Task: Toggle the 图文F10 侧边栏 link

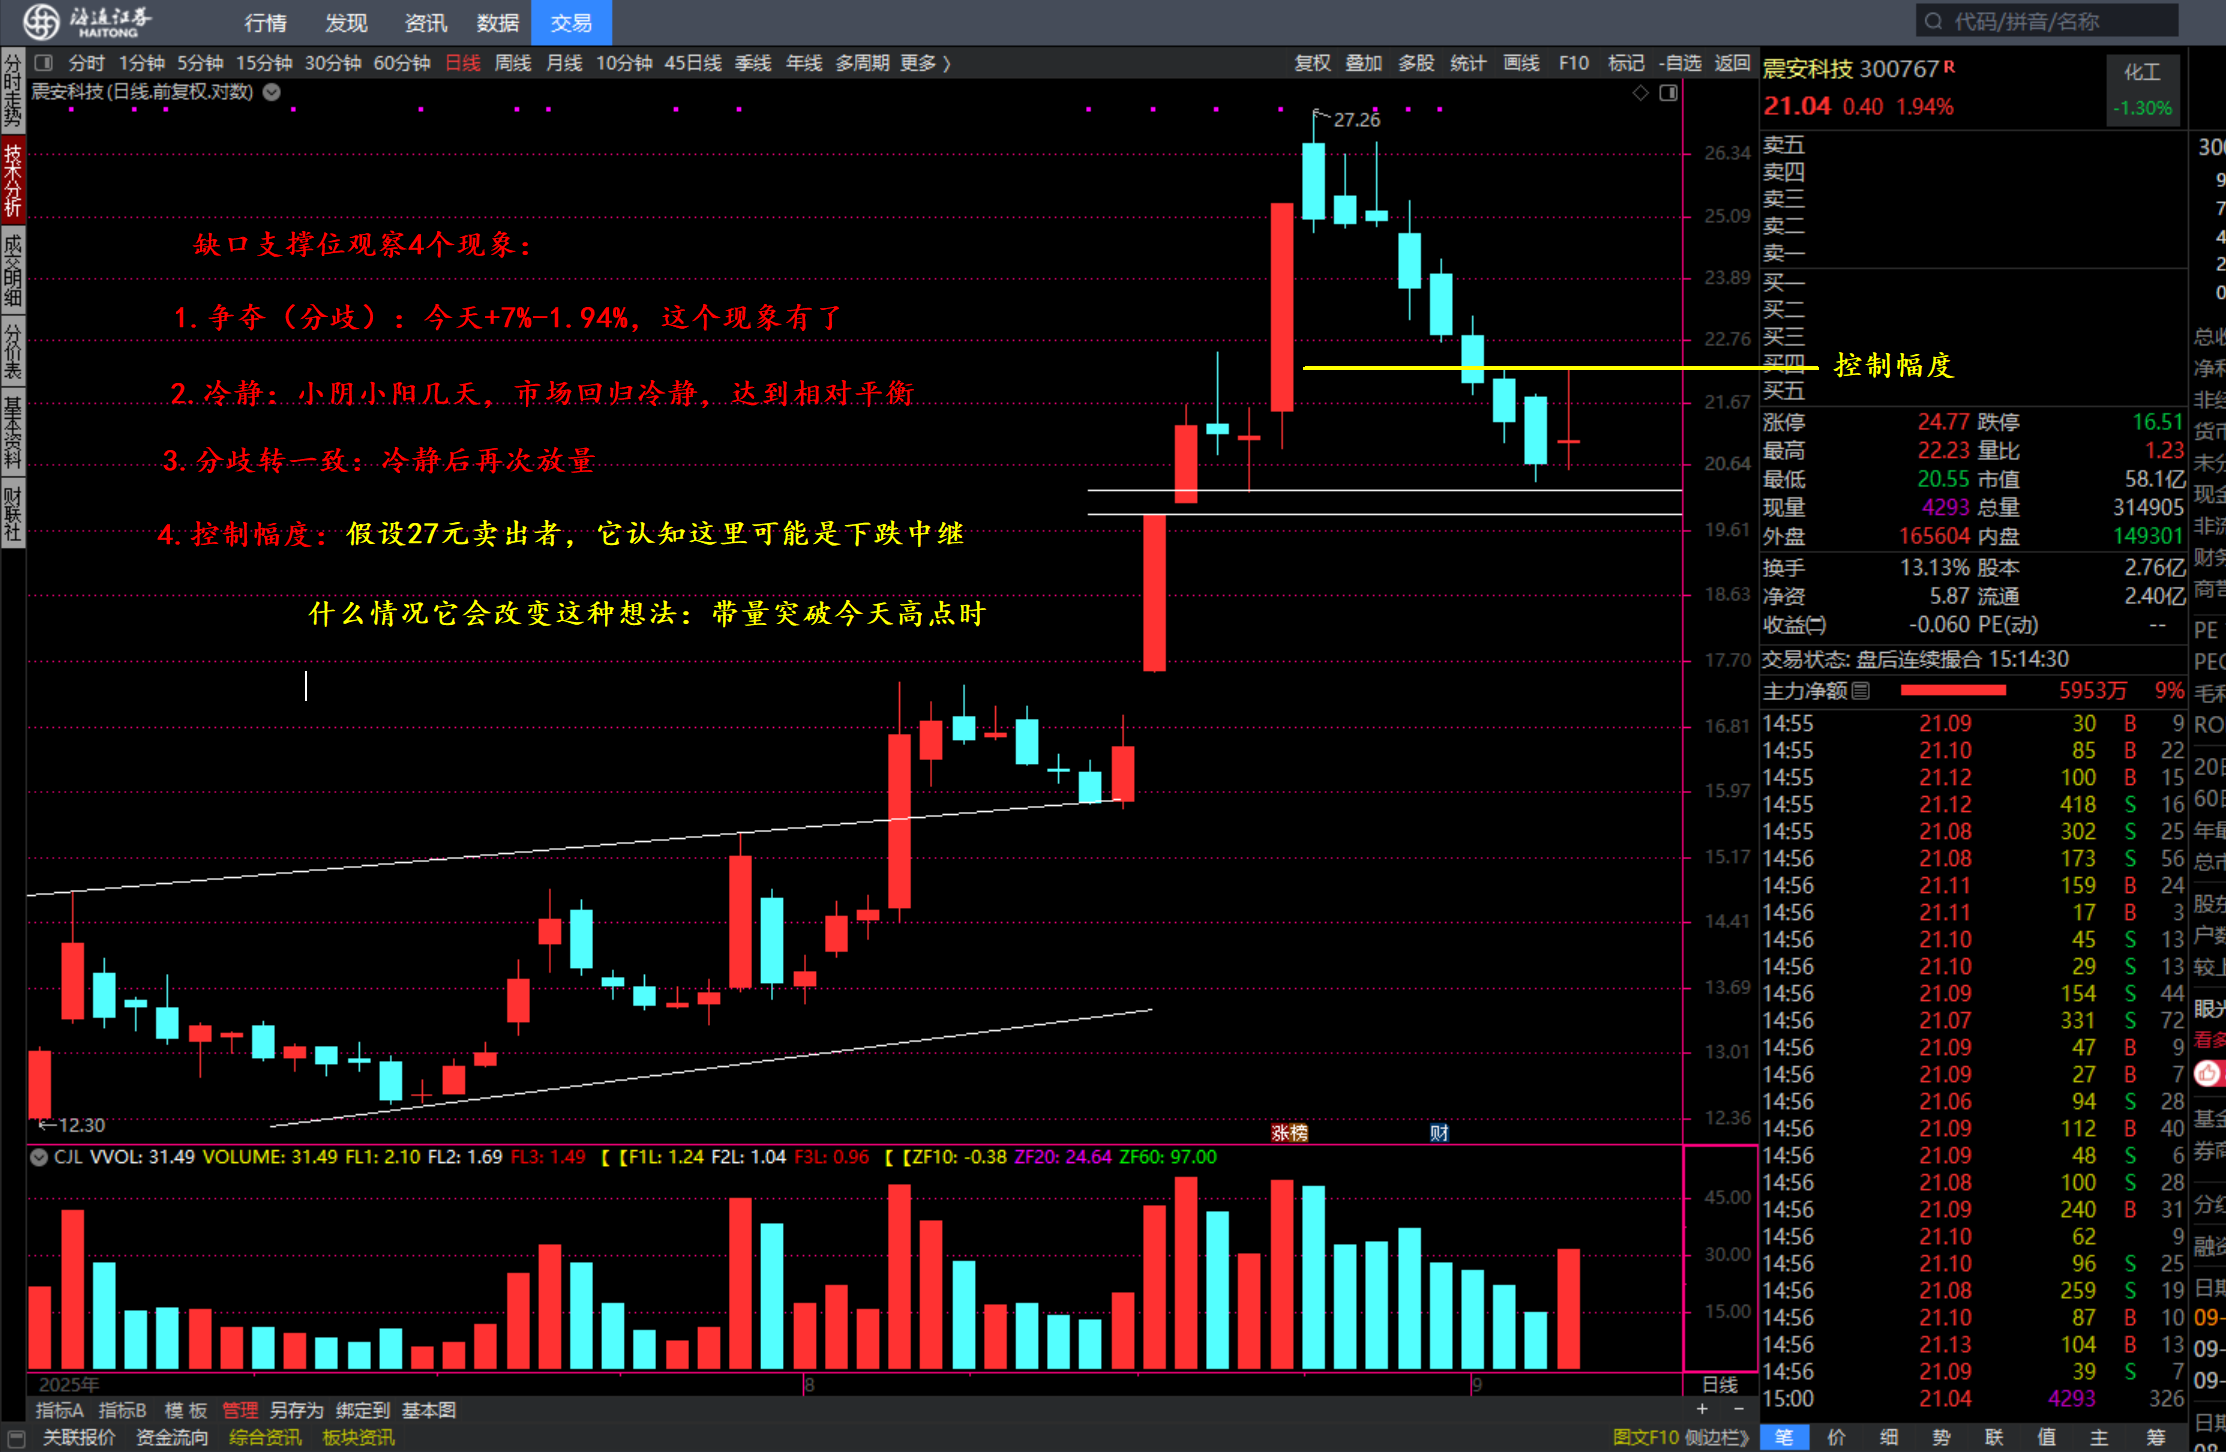Action: [1681, 1438]
